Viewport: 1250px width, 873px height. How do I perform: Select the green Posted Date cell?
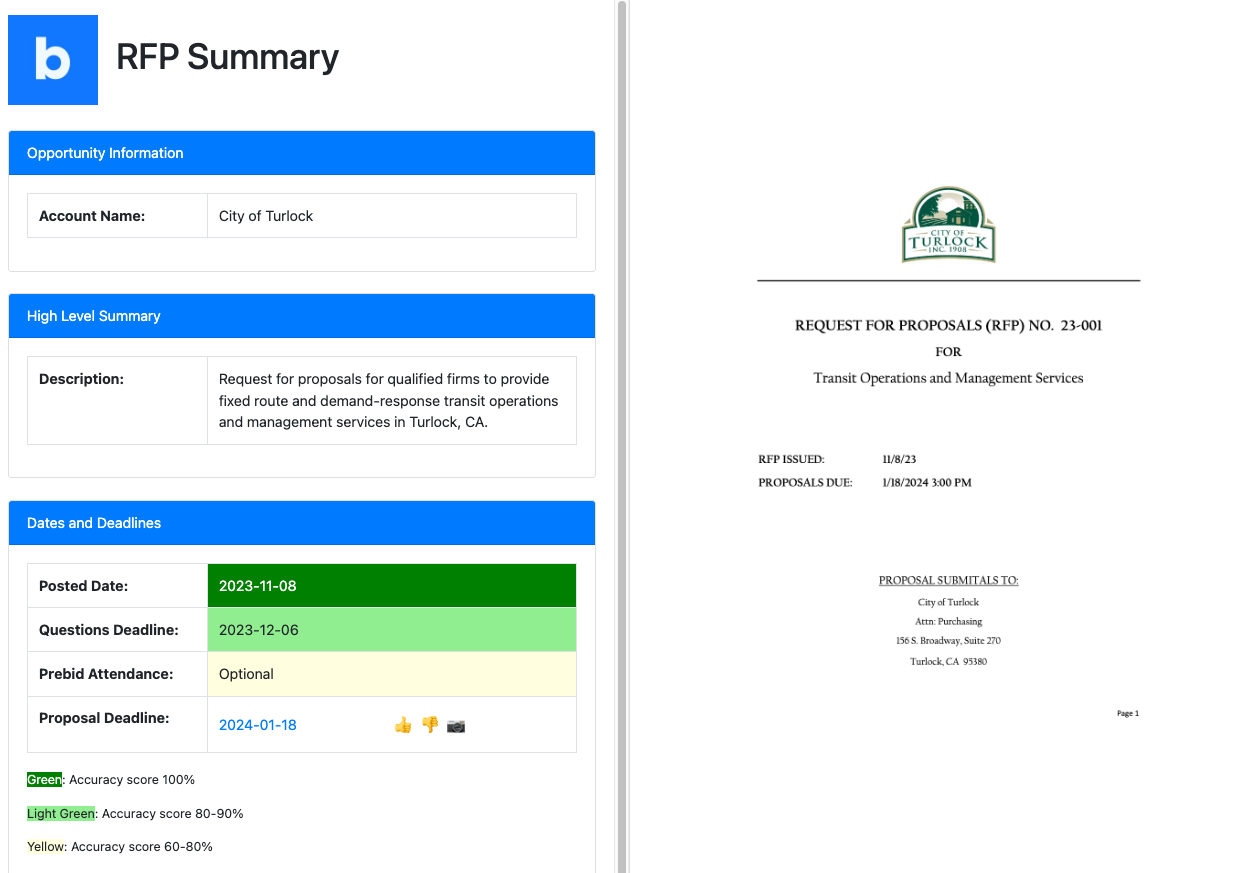(x=391, y=585)
